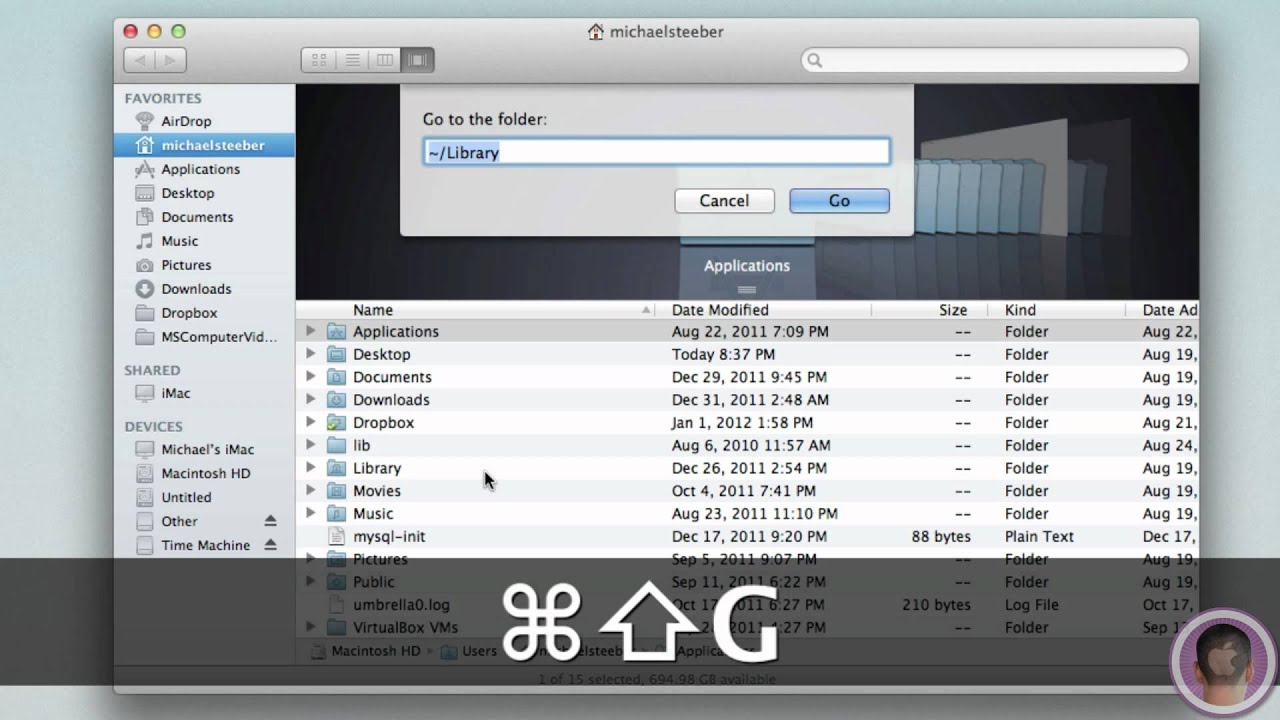Select Untitled device
This screenshot has height=720, width=1280.
[186, 497]
